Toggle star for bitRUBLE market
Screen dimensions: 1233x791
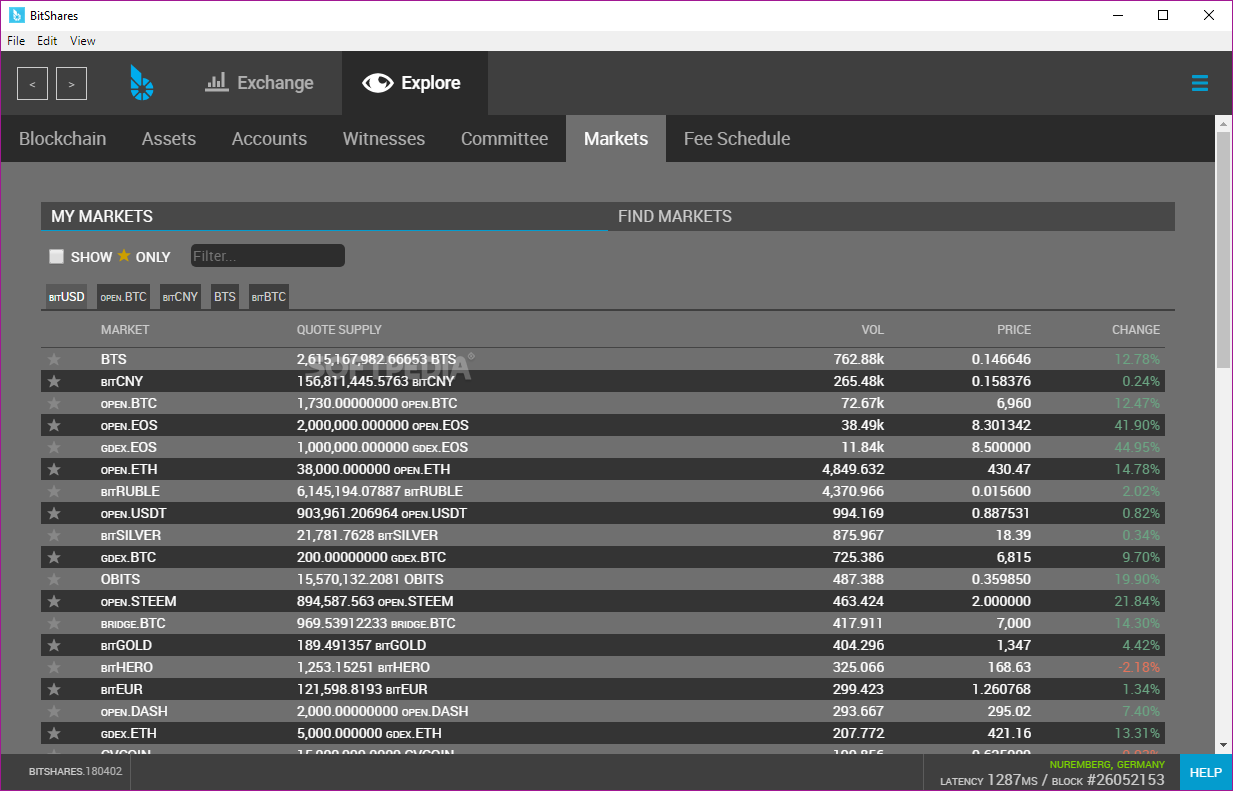coord(54,491)
